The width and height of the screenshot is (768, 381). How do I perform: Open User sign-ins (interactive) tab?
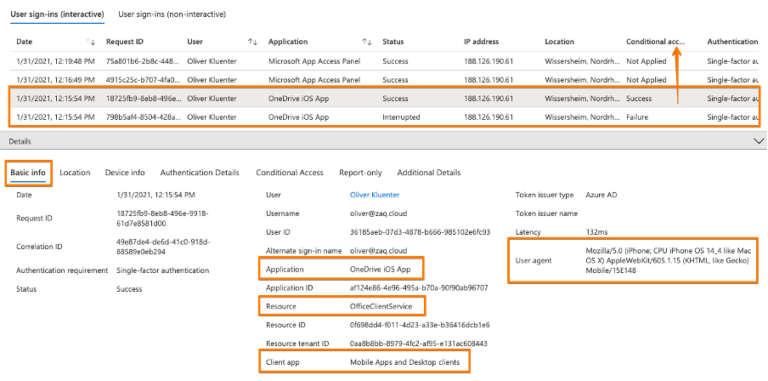point(57,15)
